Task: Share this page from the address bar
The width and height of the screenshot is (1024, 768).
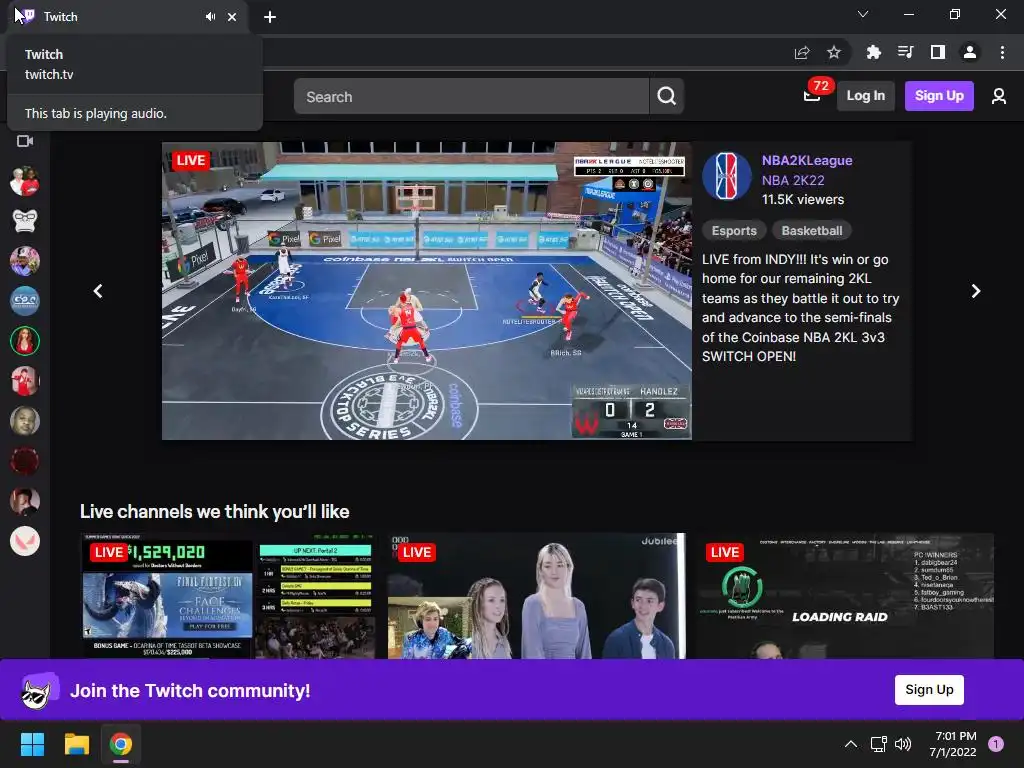Action: tap(802, 52)
